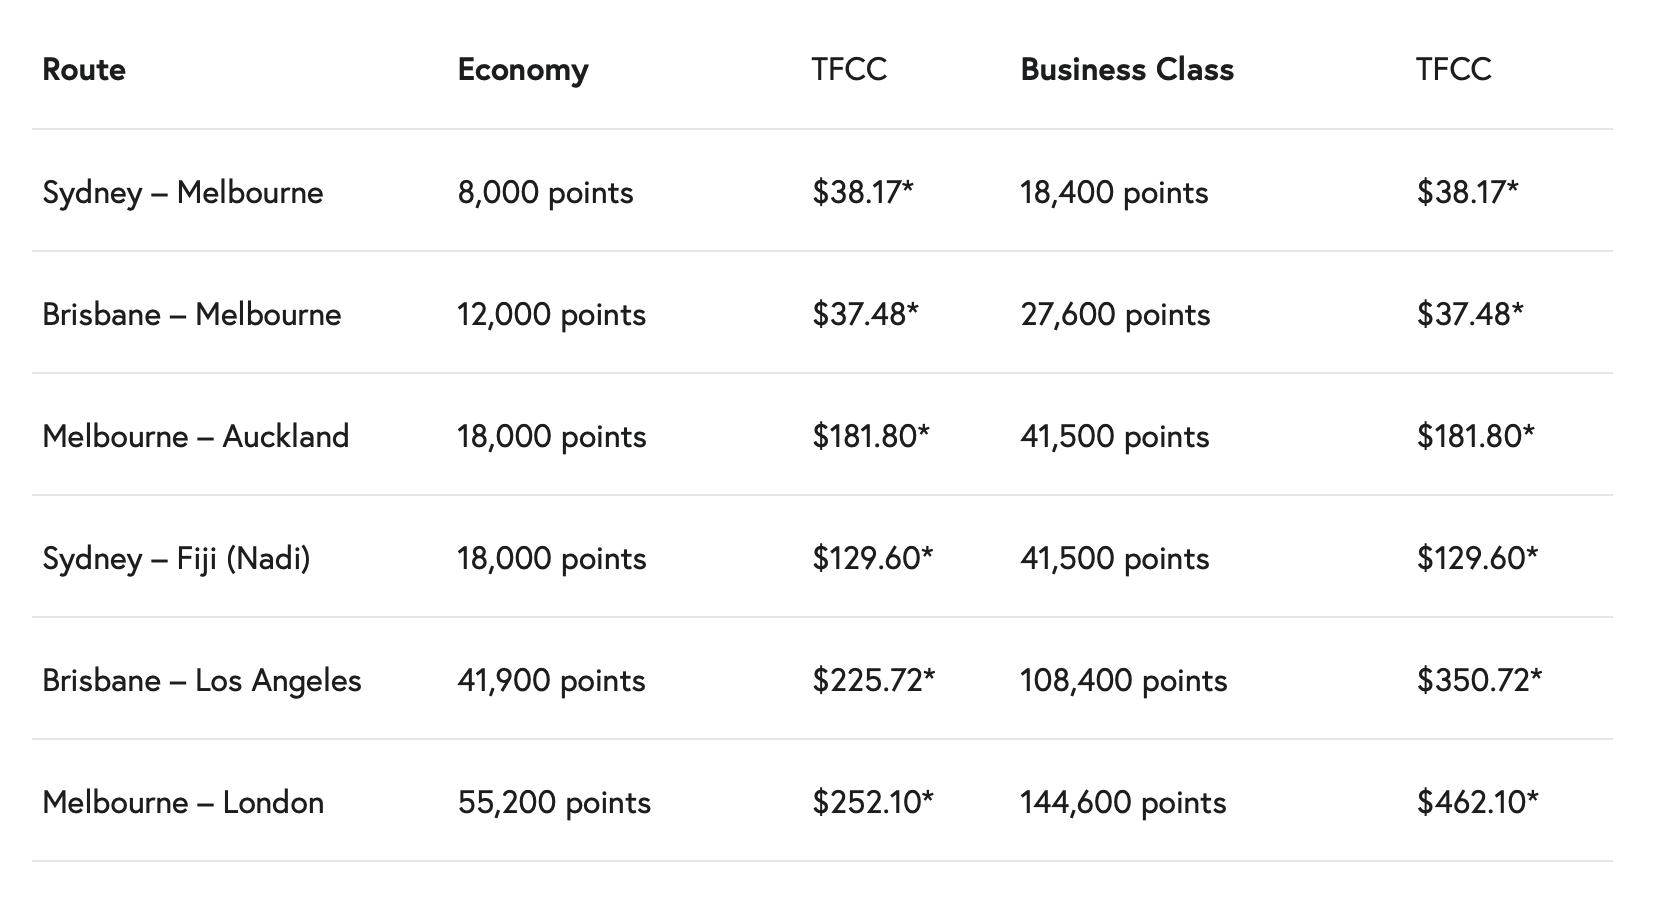Select the Brisbane – Melbourne route cell
This screenshot has height=904, width=1656.
[x=192, y=314]
